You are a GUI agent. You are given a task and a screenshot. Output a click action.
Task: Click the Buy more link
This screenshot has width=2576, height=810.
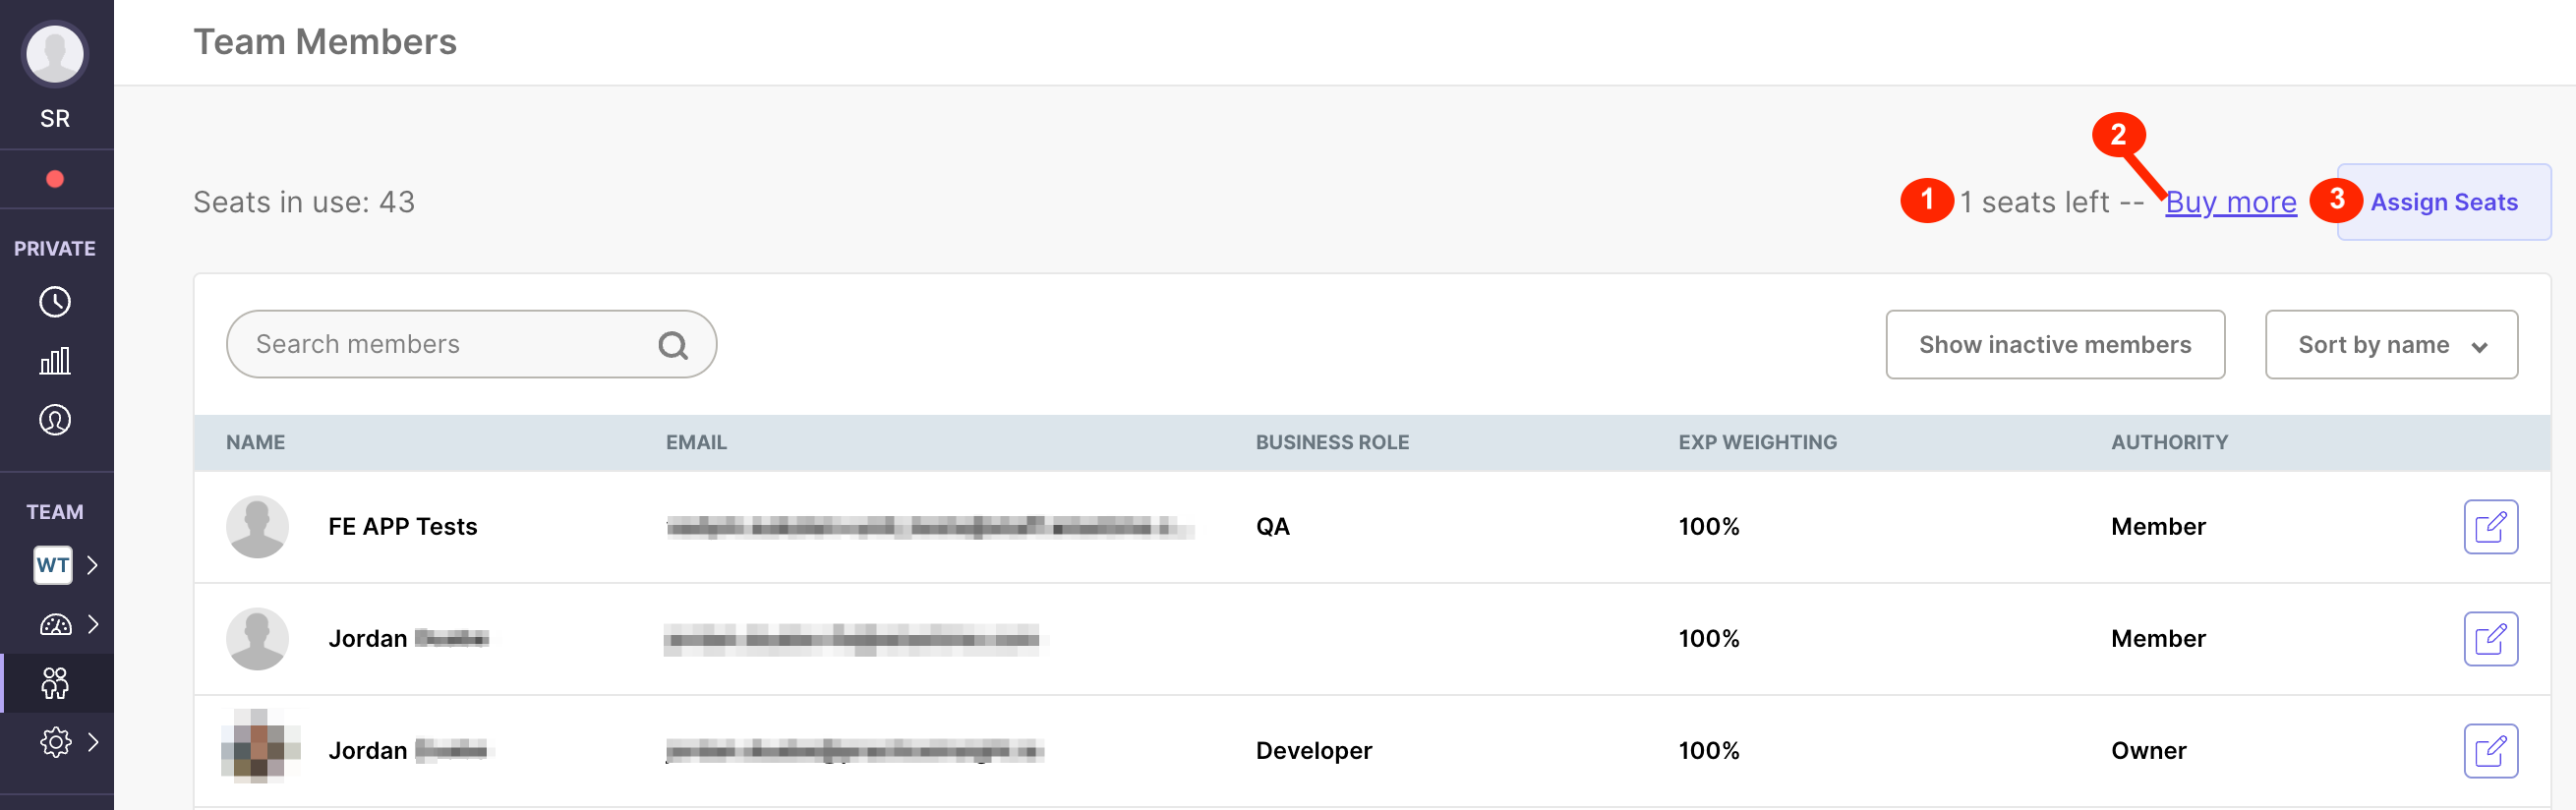pyautogui.click(x=2231, y=202)
